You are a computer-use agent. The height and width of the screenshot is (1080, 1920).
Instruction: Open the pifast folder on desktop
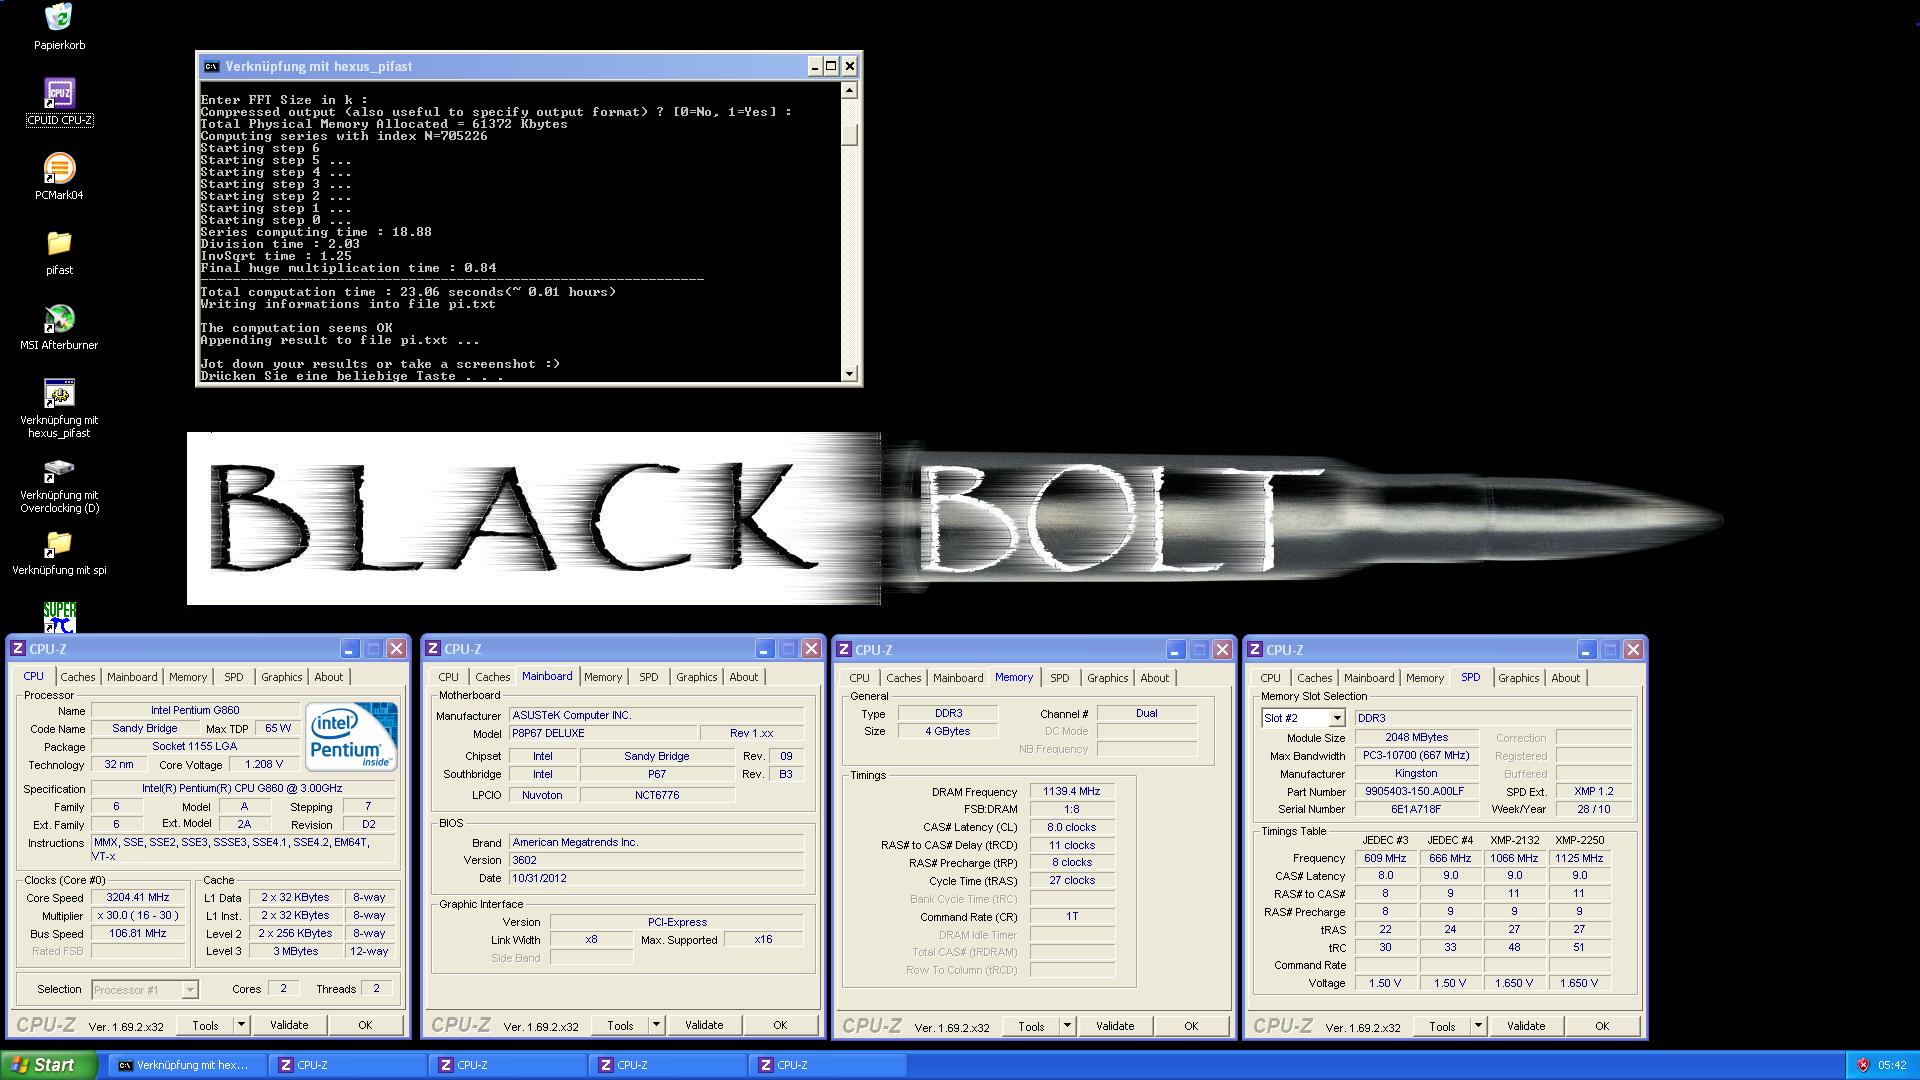tap(59, 243)
